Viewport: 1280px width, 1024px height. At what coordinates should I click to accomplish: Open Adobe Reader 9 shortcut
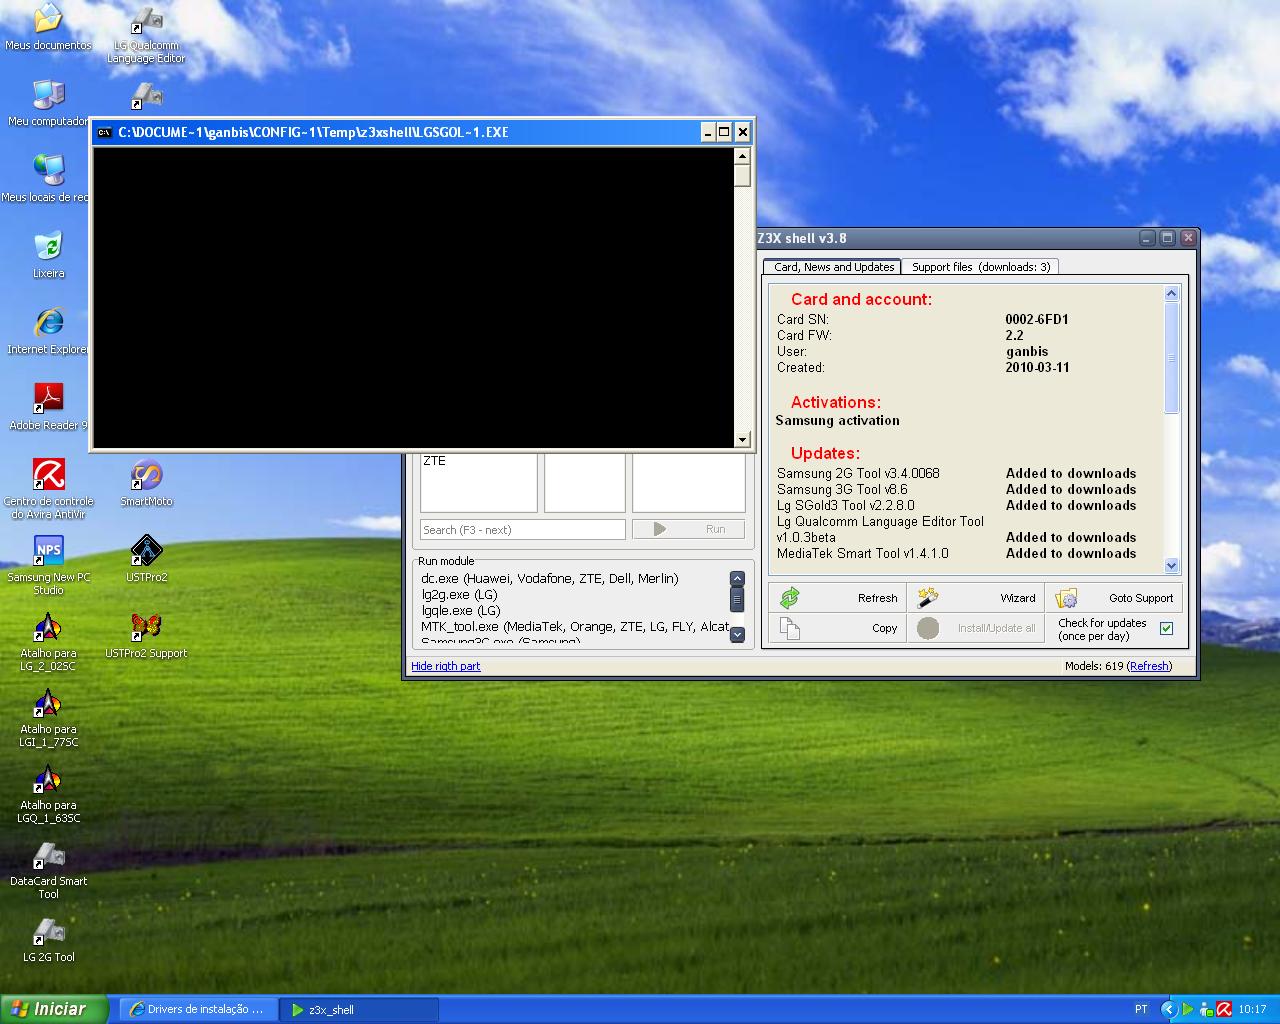tap(47, 406)
